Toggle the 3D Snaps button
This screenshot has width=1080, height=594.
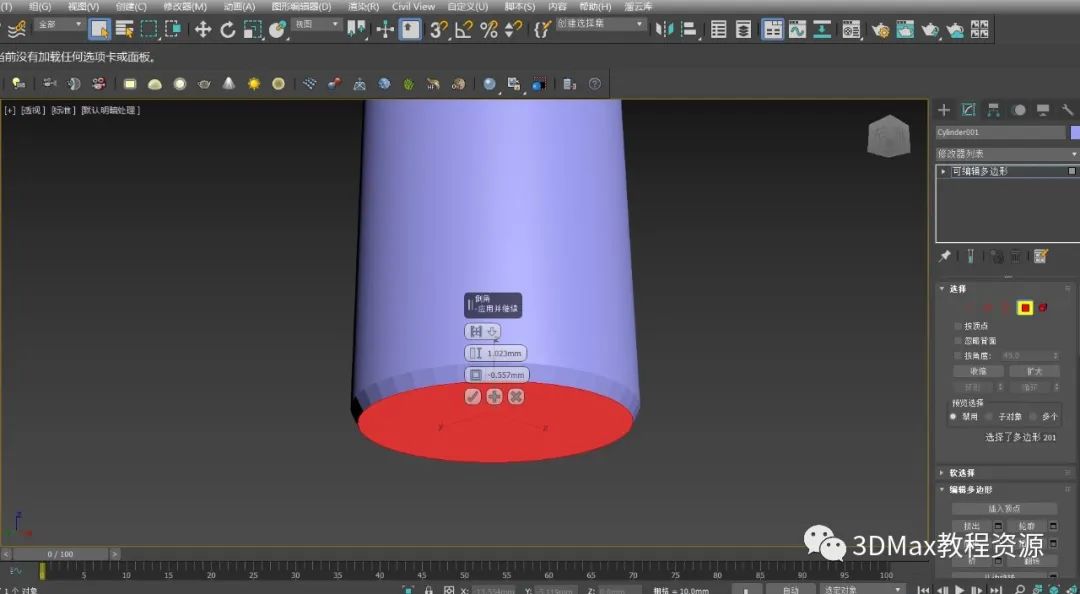(438, 29)
